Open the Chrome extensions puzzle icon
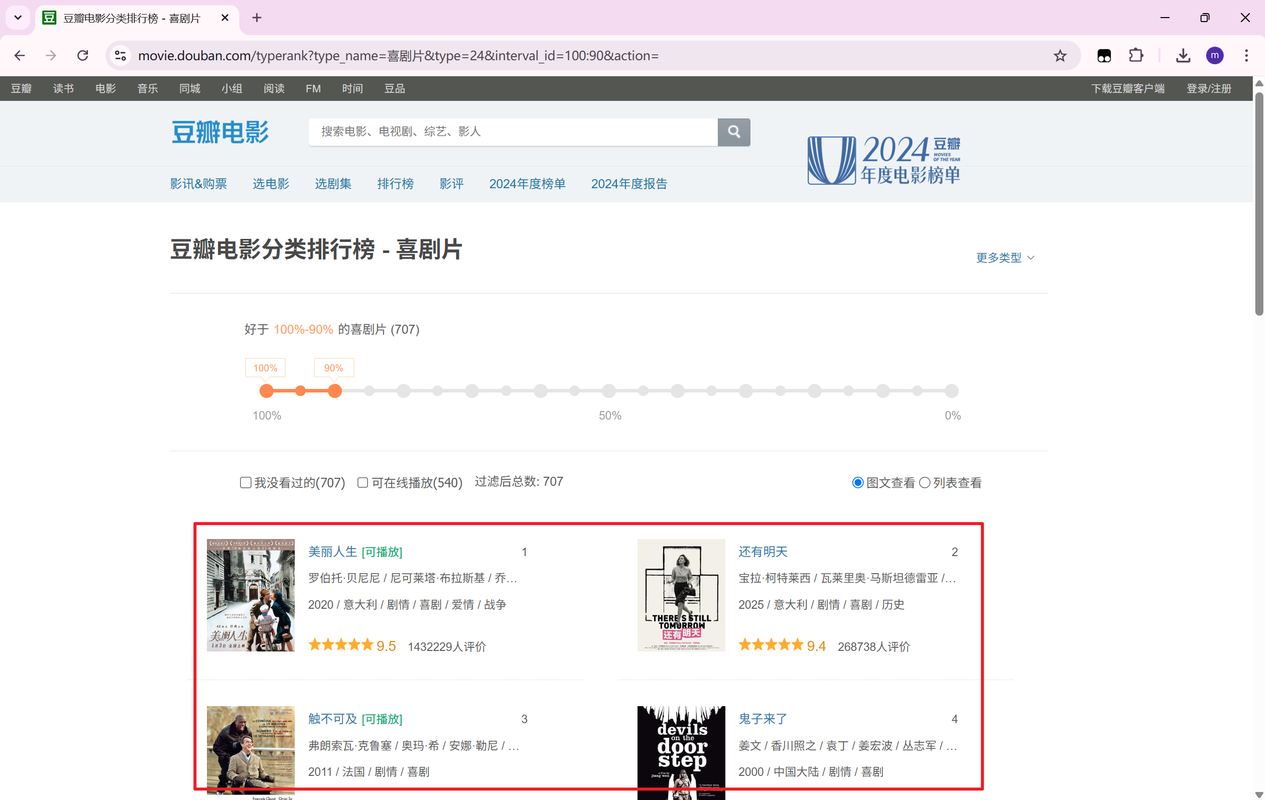 pos(1136,56)
